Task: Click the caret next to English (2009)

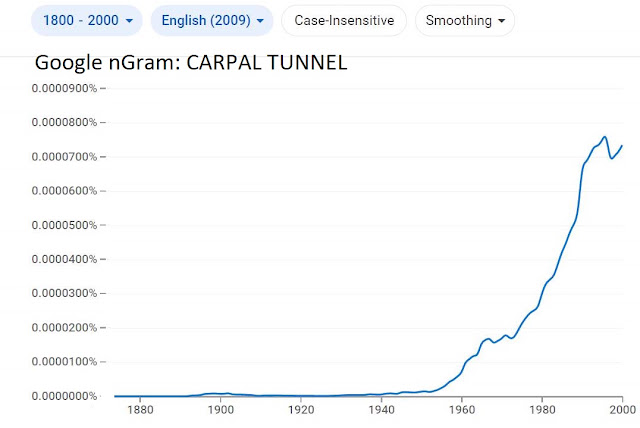Action: 260,21
